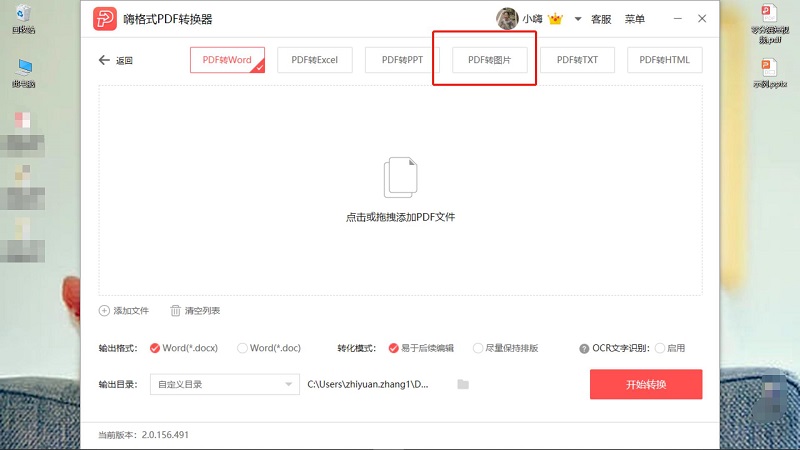Open the 菜单 menu

point(635,19)
